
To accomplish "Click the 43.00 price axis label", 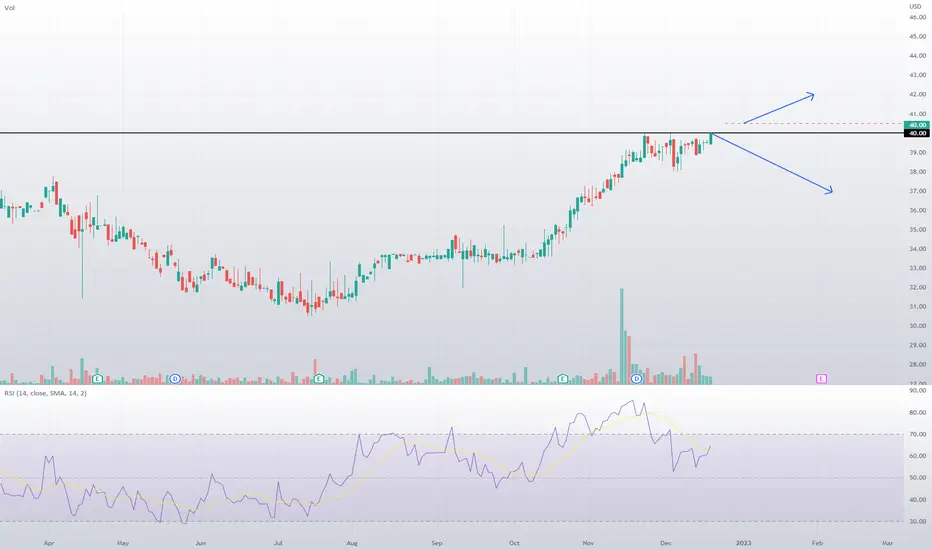I will point(917,75).
